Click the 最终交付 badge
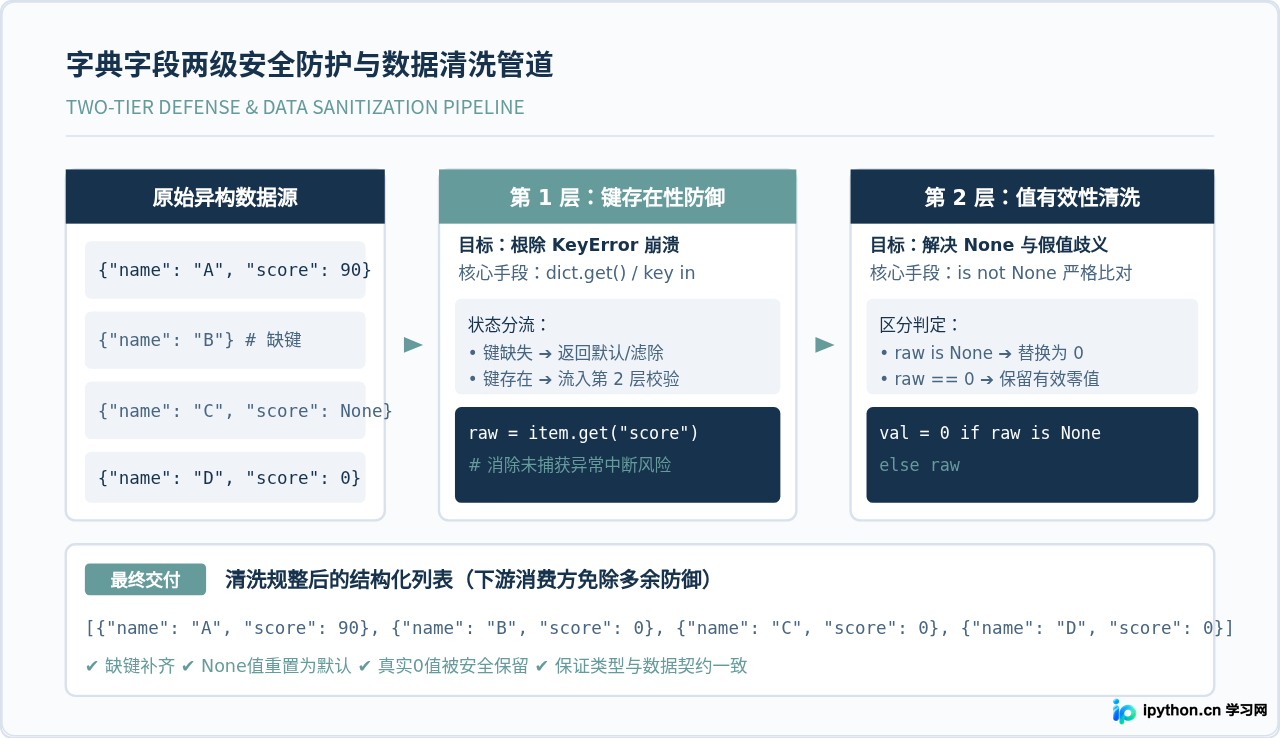1280x738 pixels. tap(145, 580)
